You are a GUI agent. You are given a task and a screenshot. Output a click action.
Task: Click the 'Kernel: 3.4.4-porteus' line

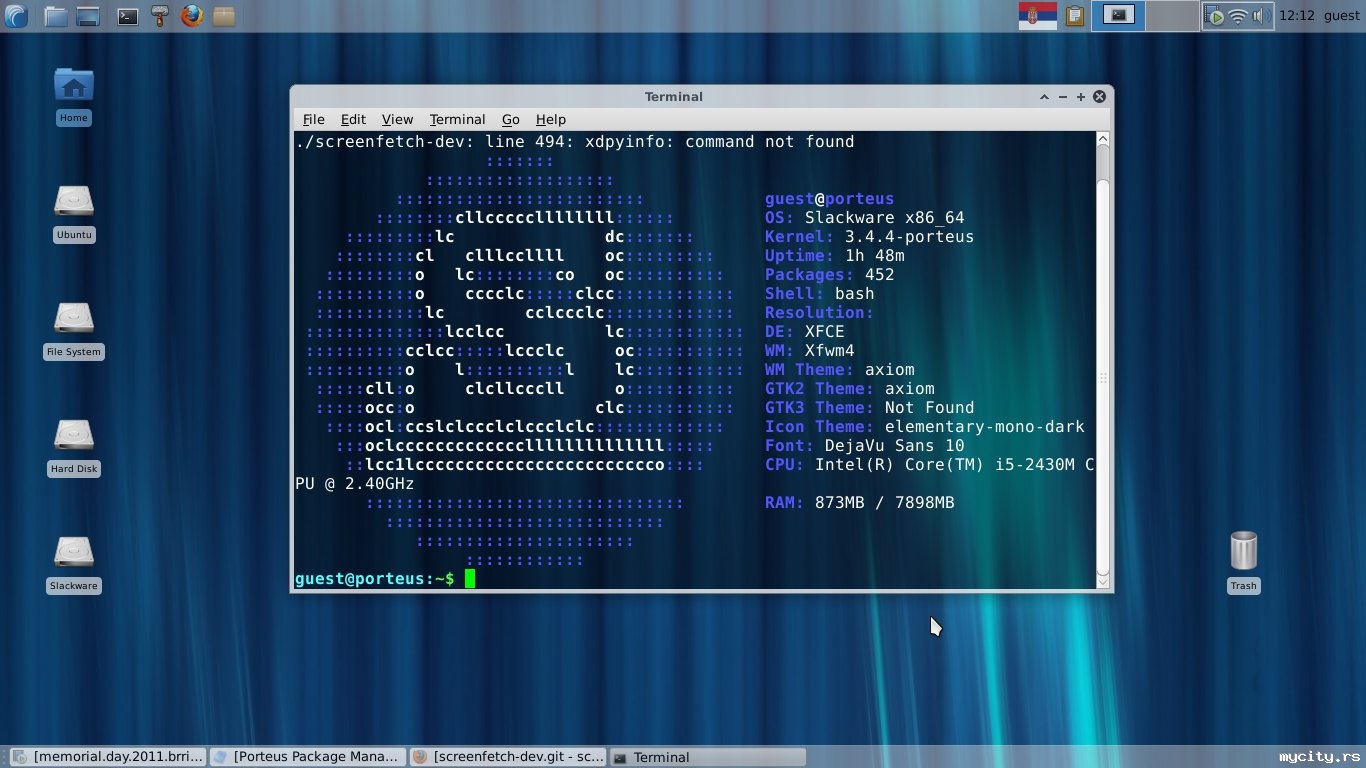tap(870, 237)
